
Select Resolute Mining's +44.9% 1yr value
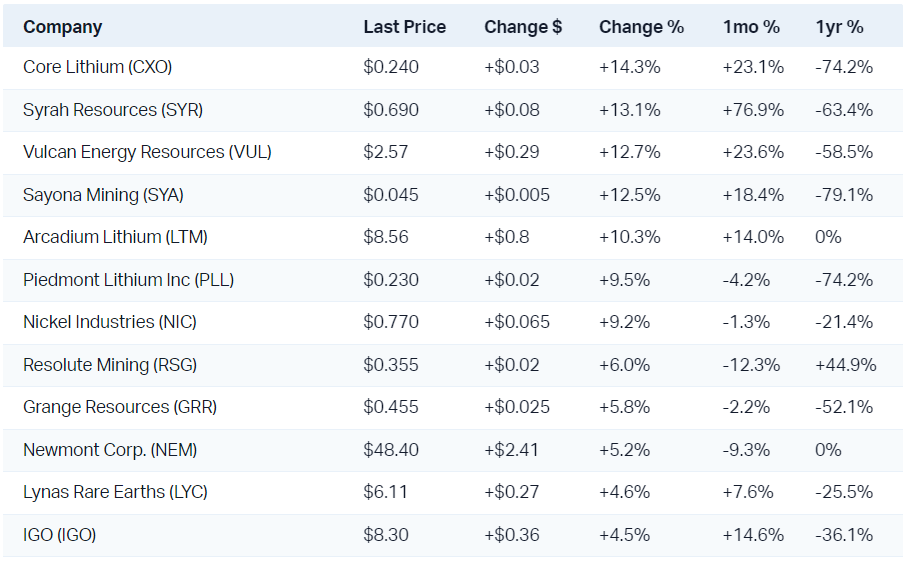coord(845,365)
